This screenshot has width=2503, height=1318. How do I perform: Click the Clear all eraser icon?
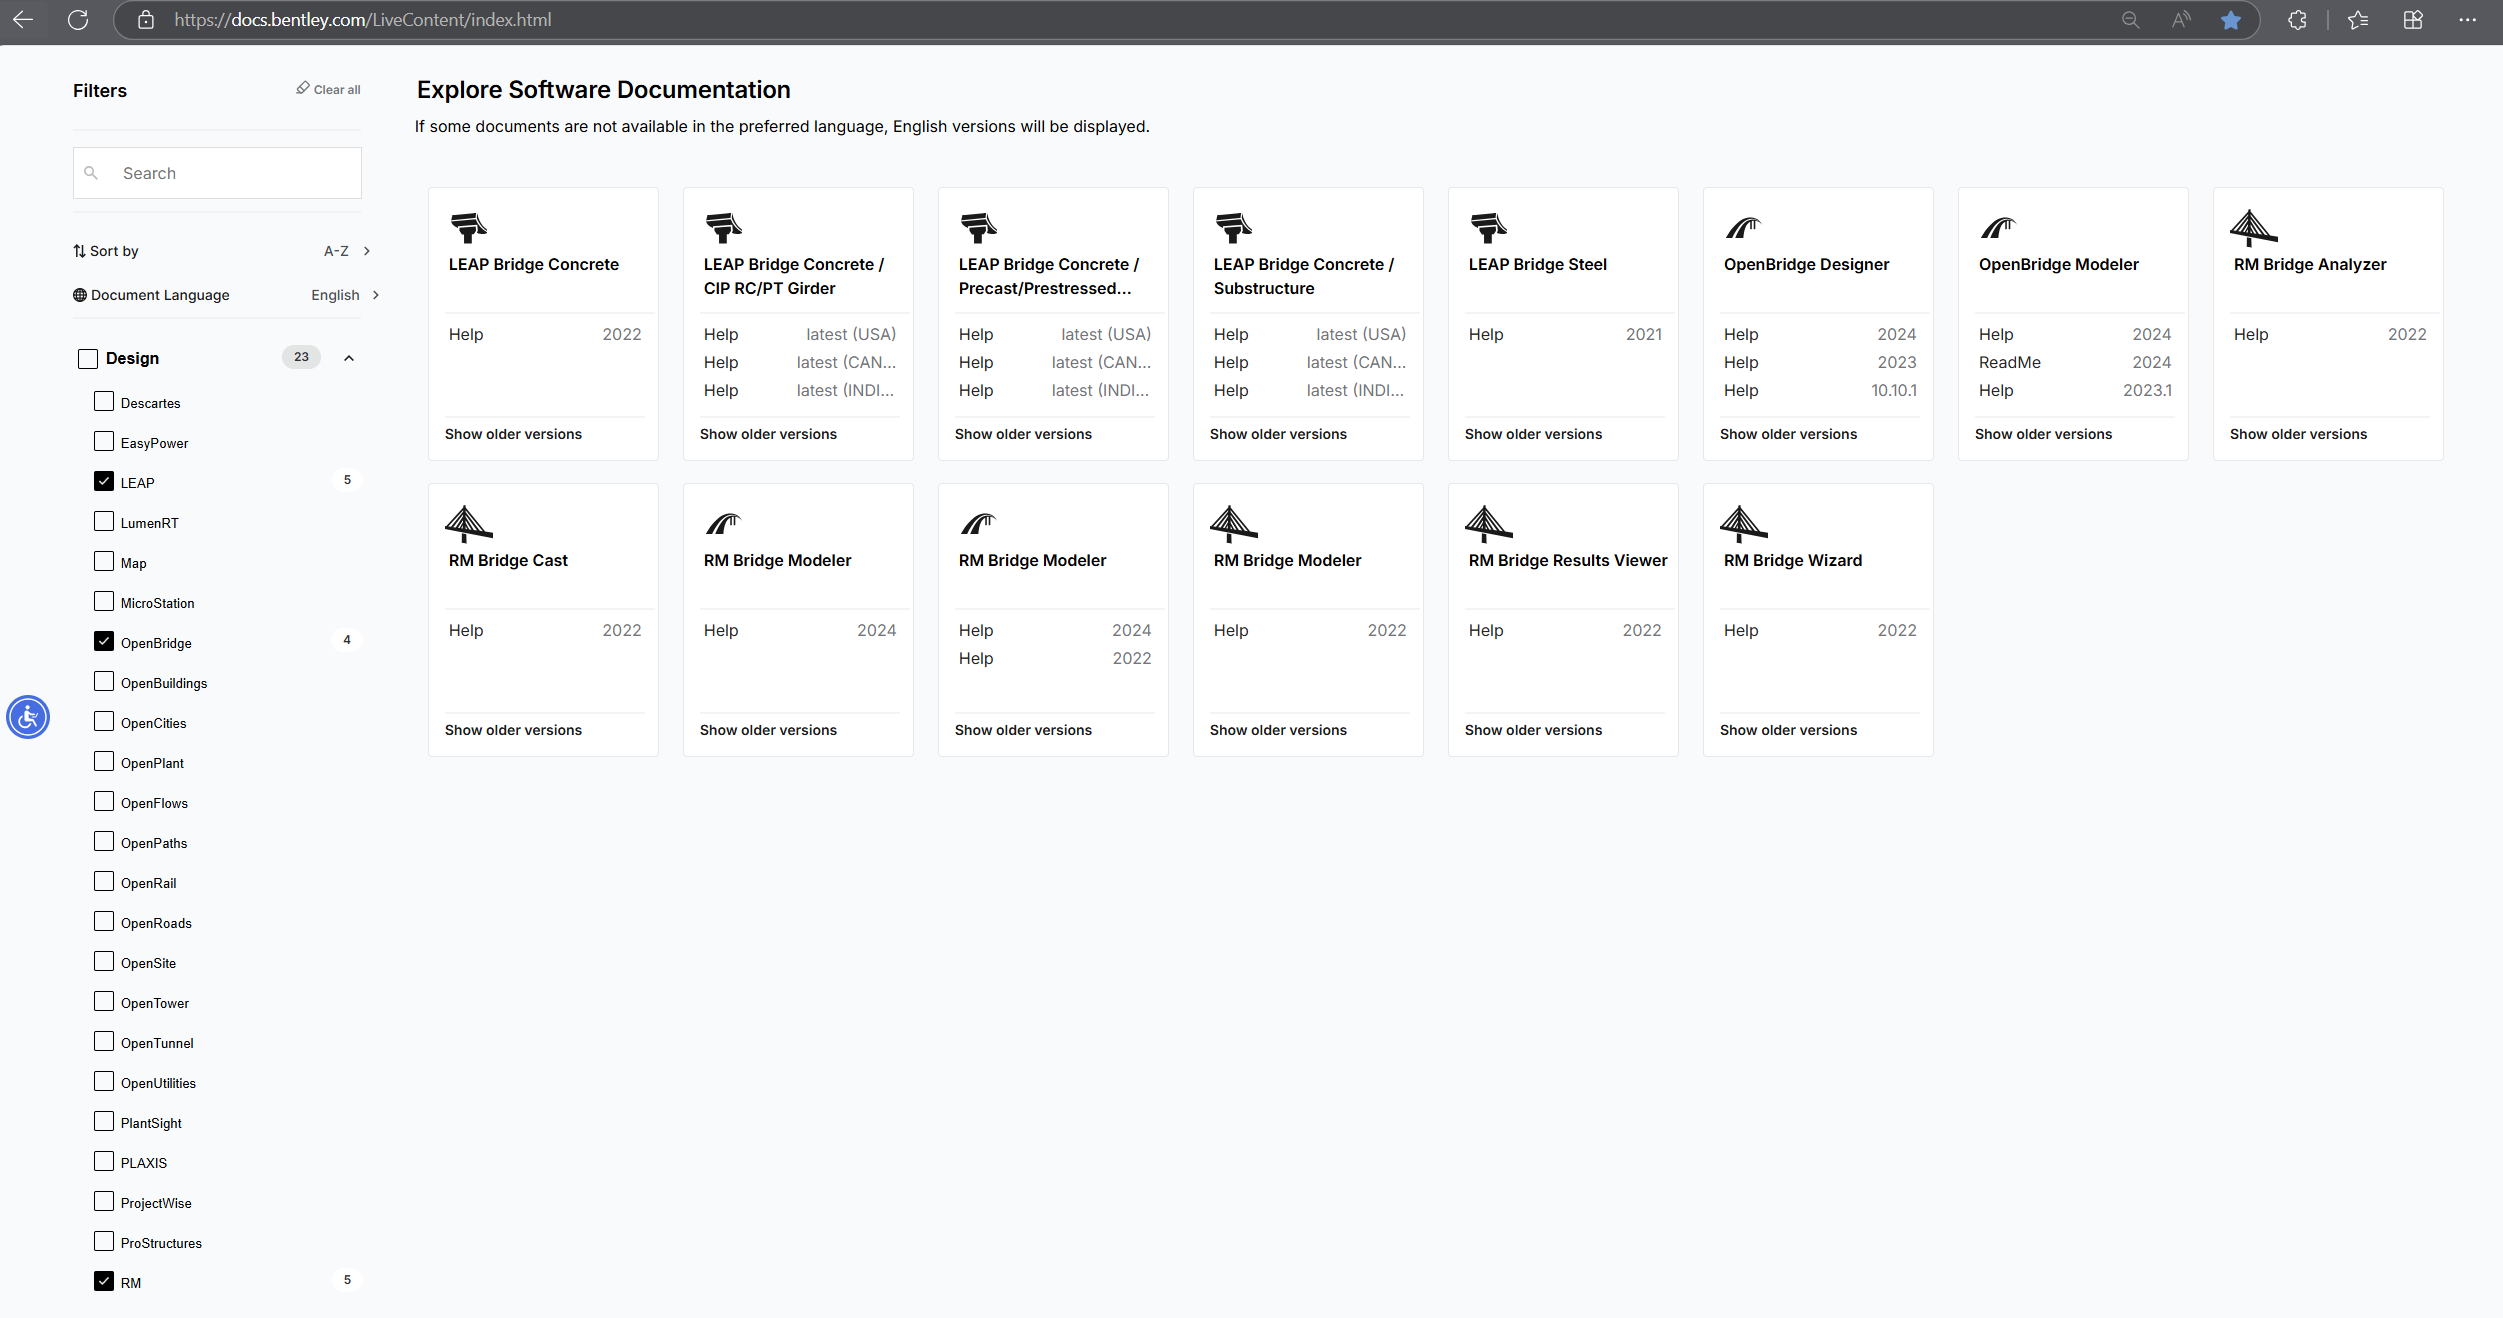[x=303, y=88]
